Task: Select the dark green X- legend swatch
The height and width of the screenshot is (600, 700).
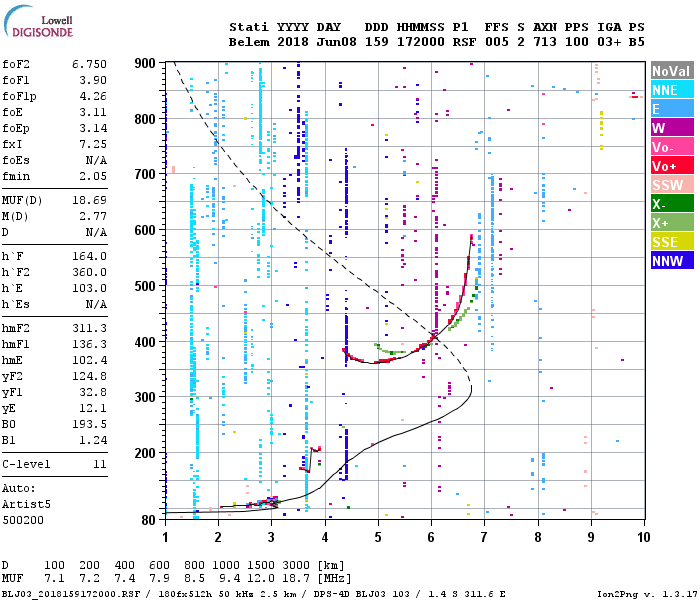Action: (672, 204)
